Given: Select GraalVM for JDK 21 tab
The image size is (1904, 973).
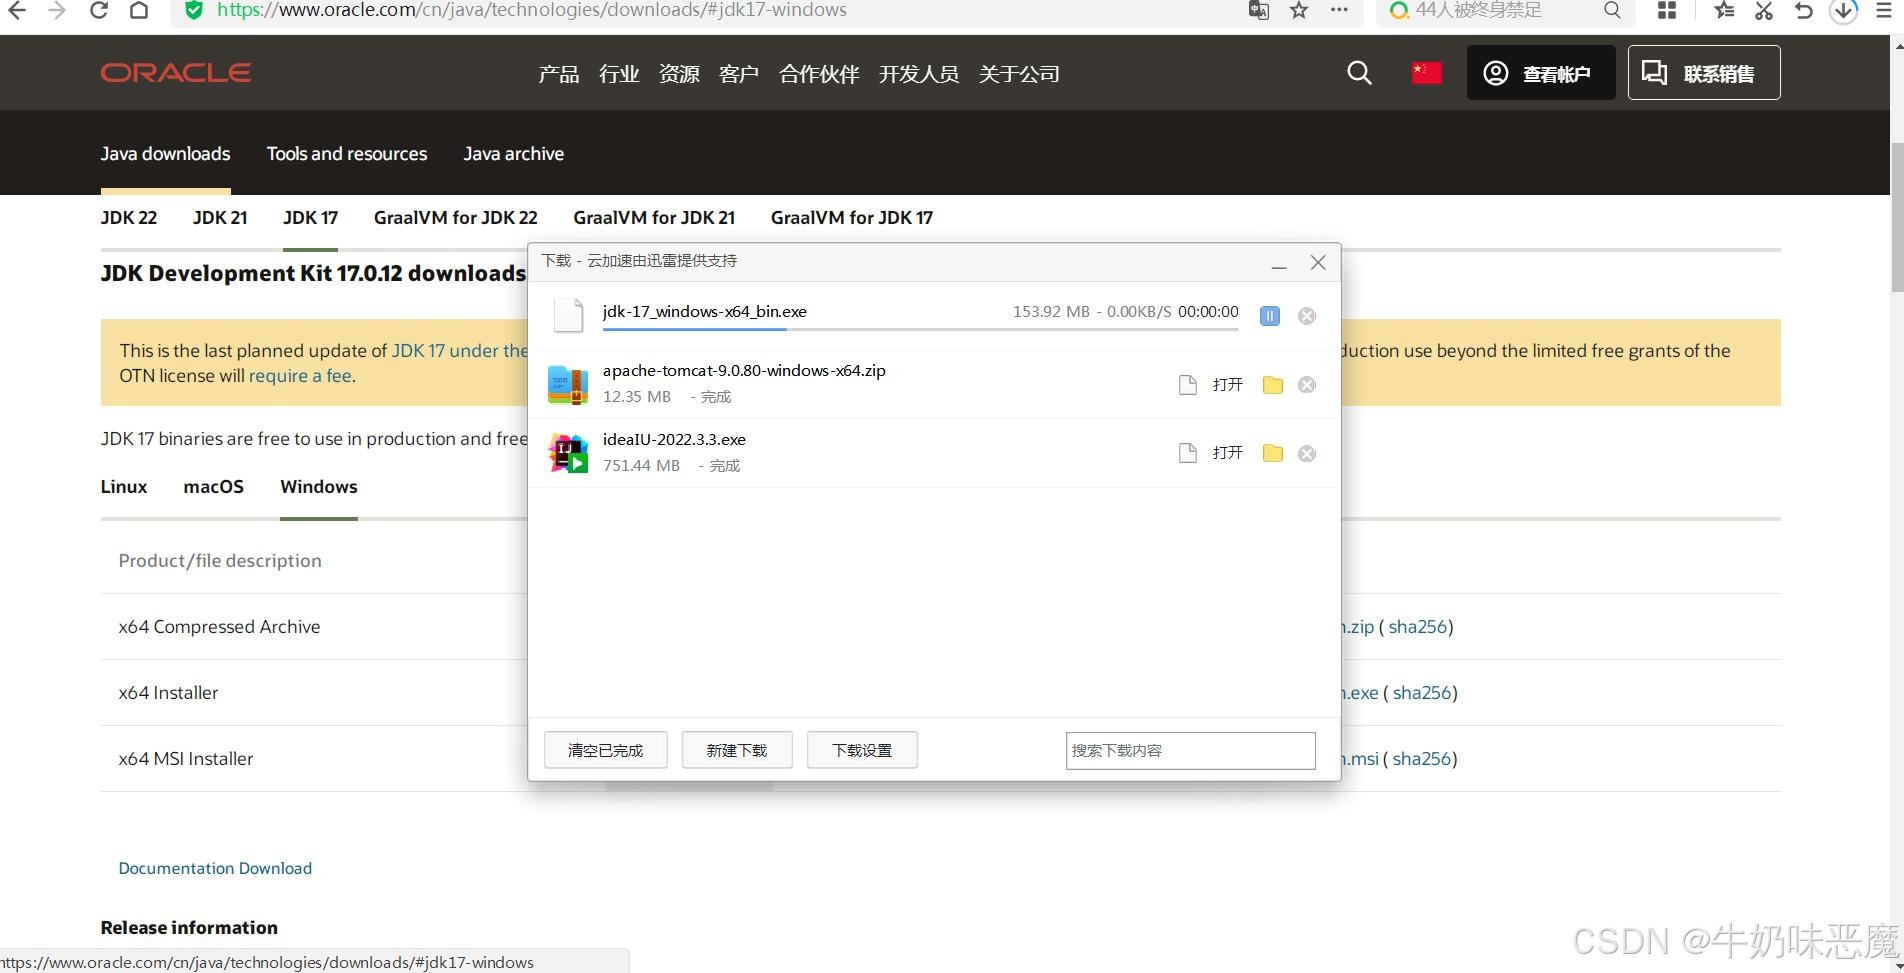Looking at the screenshot, I should [654, 218].
